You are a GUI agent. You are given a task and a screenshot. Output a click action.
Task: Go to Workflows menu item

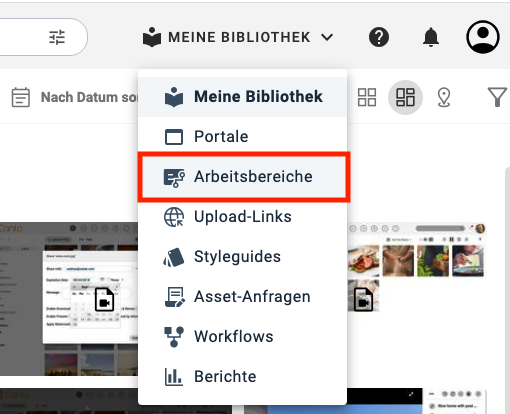(242, 337)
